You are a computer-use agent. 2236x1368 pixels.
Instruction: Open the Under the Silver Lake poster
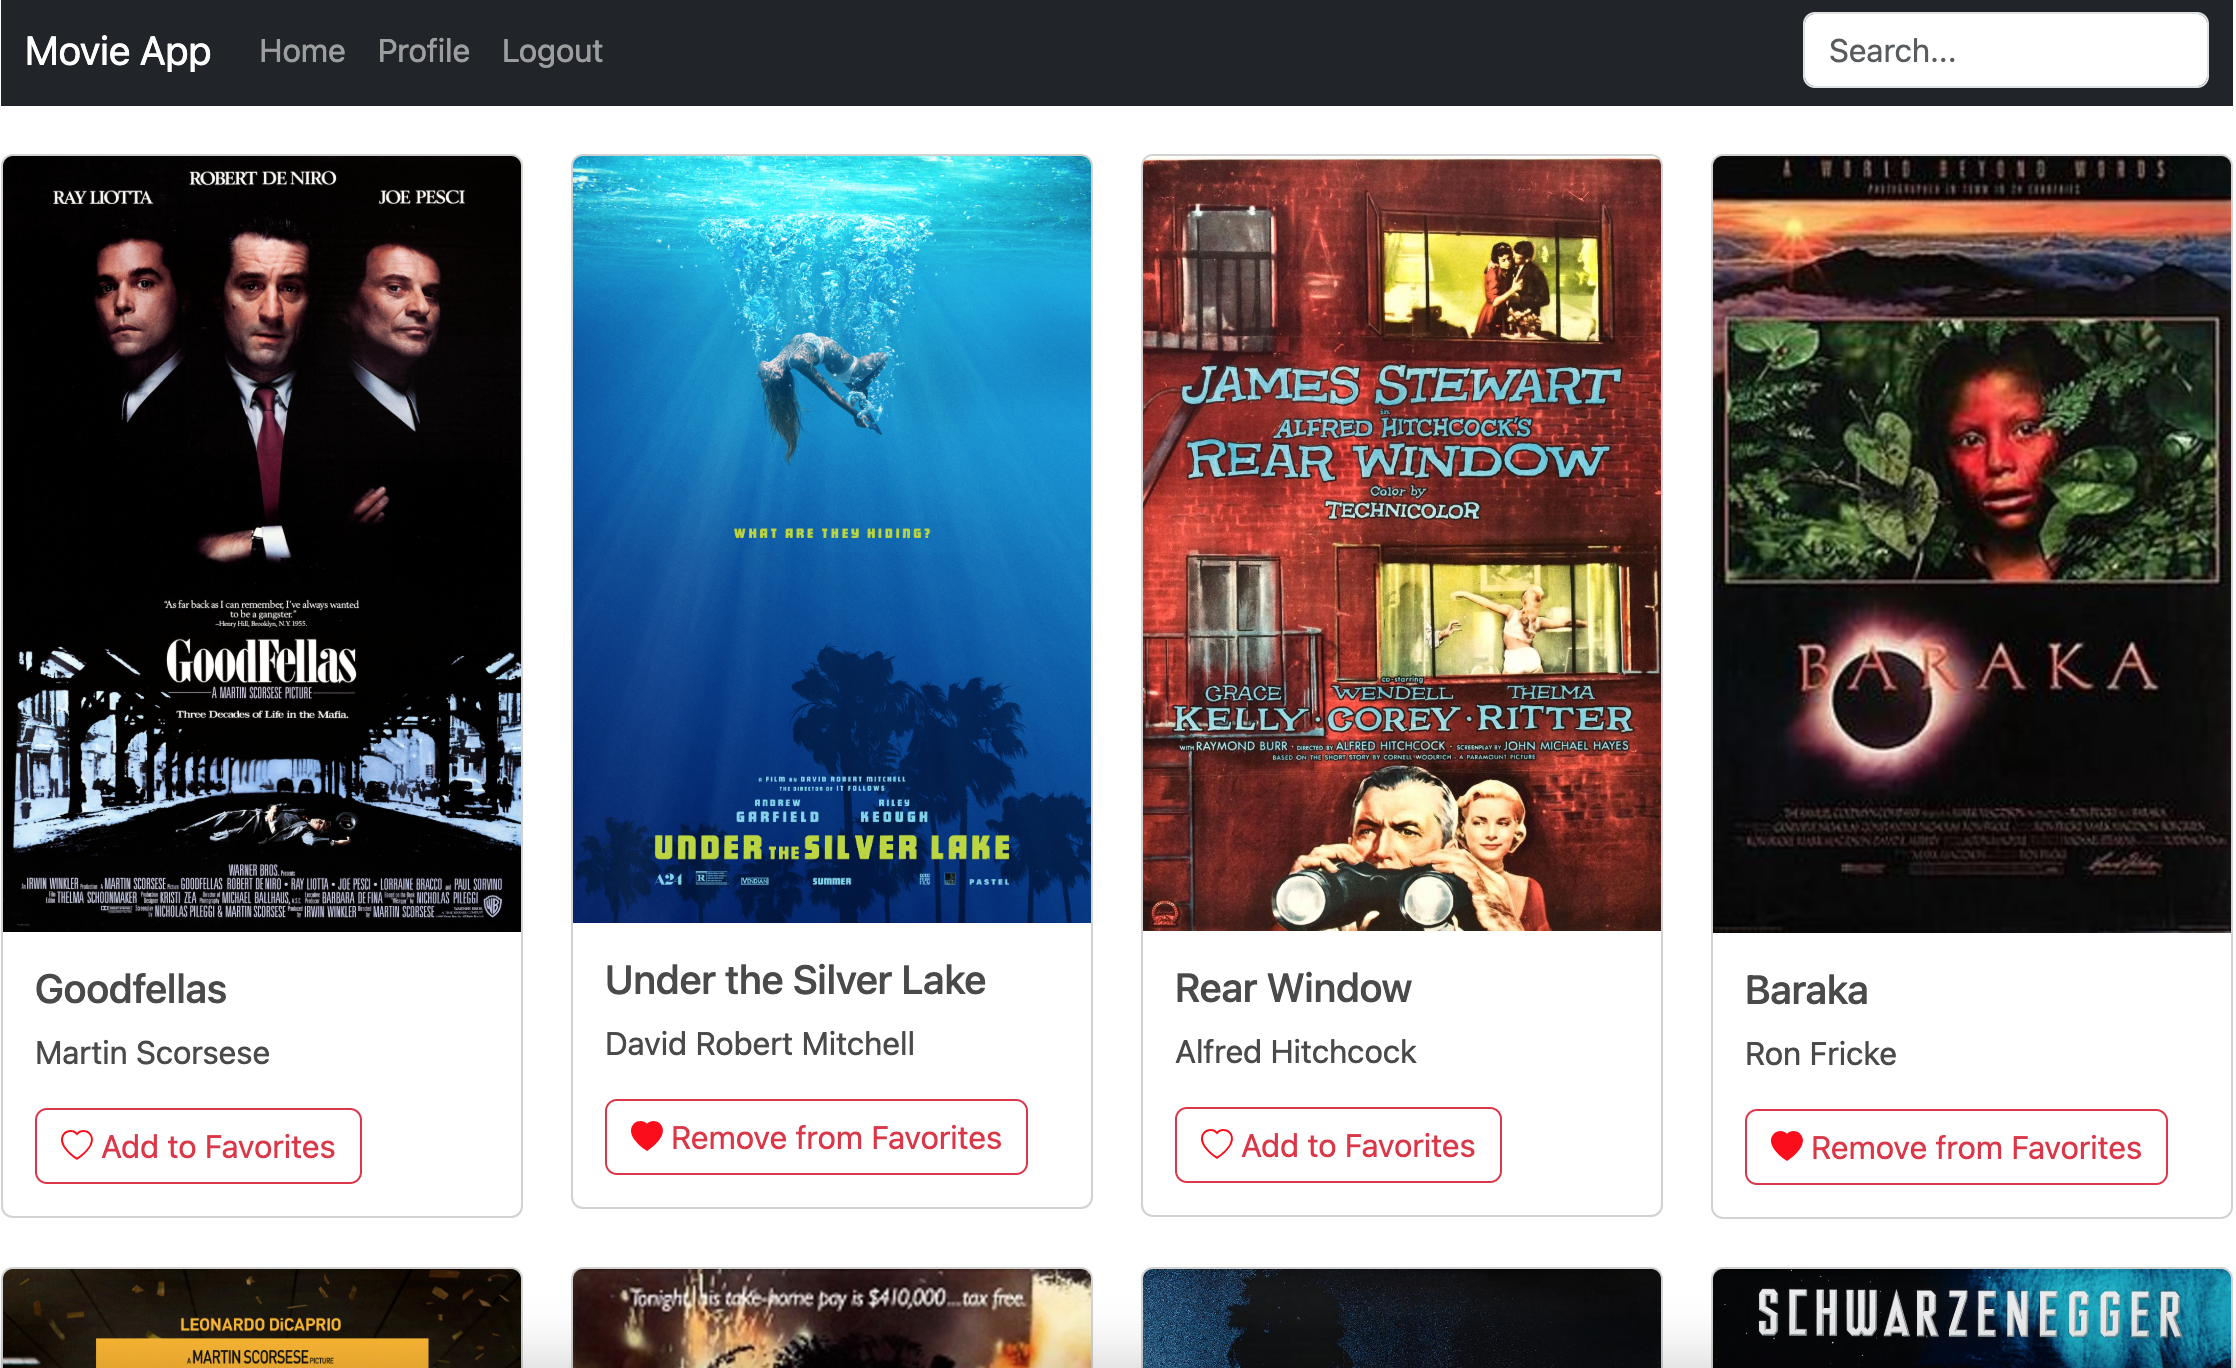[x=832, y=540]
